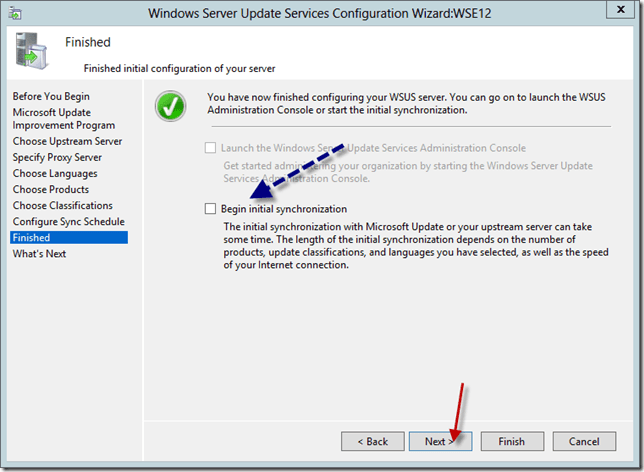Image resolution: width=644 pixels, height=472 pixels.
Task: Click the Finished page heading text
Action: [88, 42]
